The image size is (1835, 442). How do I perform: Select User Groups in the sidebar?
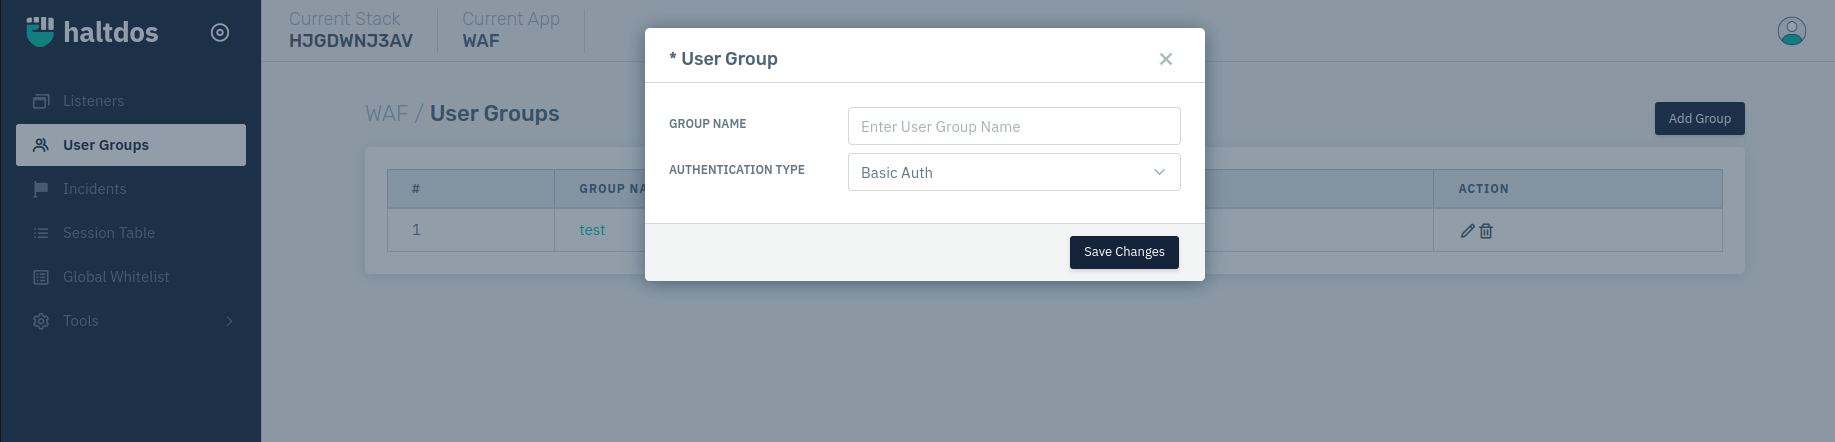(x=131, y=145)
